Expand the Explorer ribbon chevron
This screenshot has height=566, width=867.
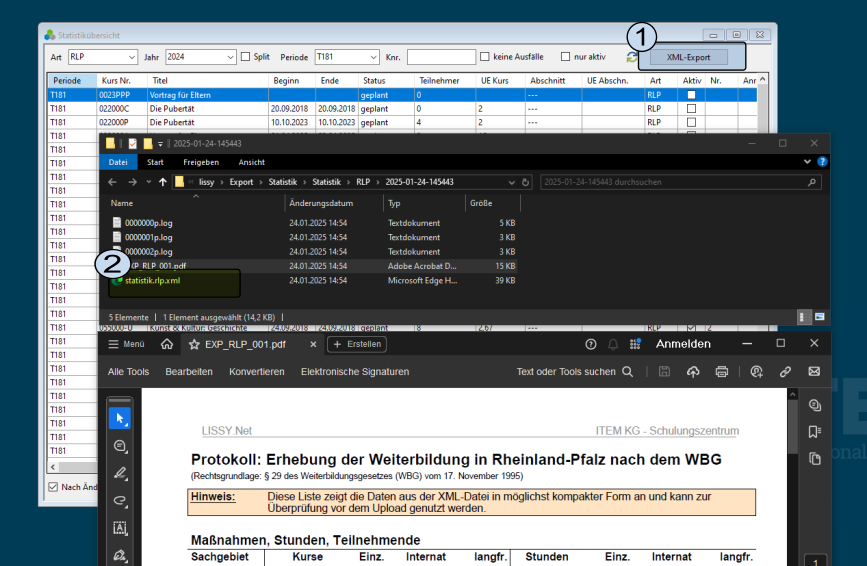pyautogui.click(x=807, y=162)
